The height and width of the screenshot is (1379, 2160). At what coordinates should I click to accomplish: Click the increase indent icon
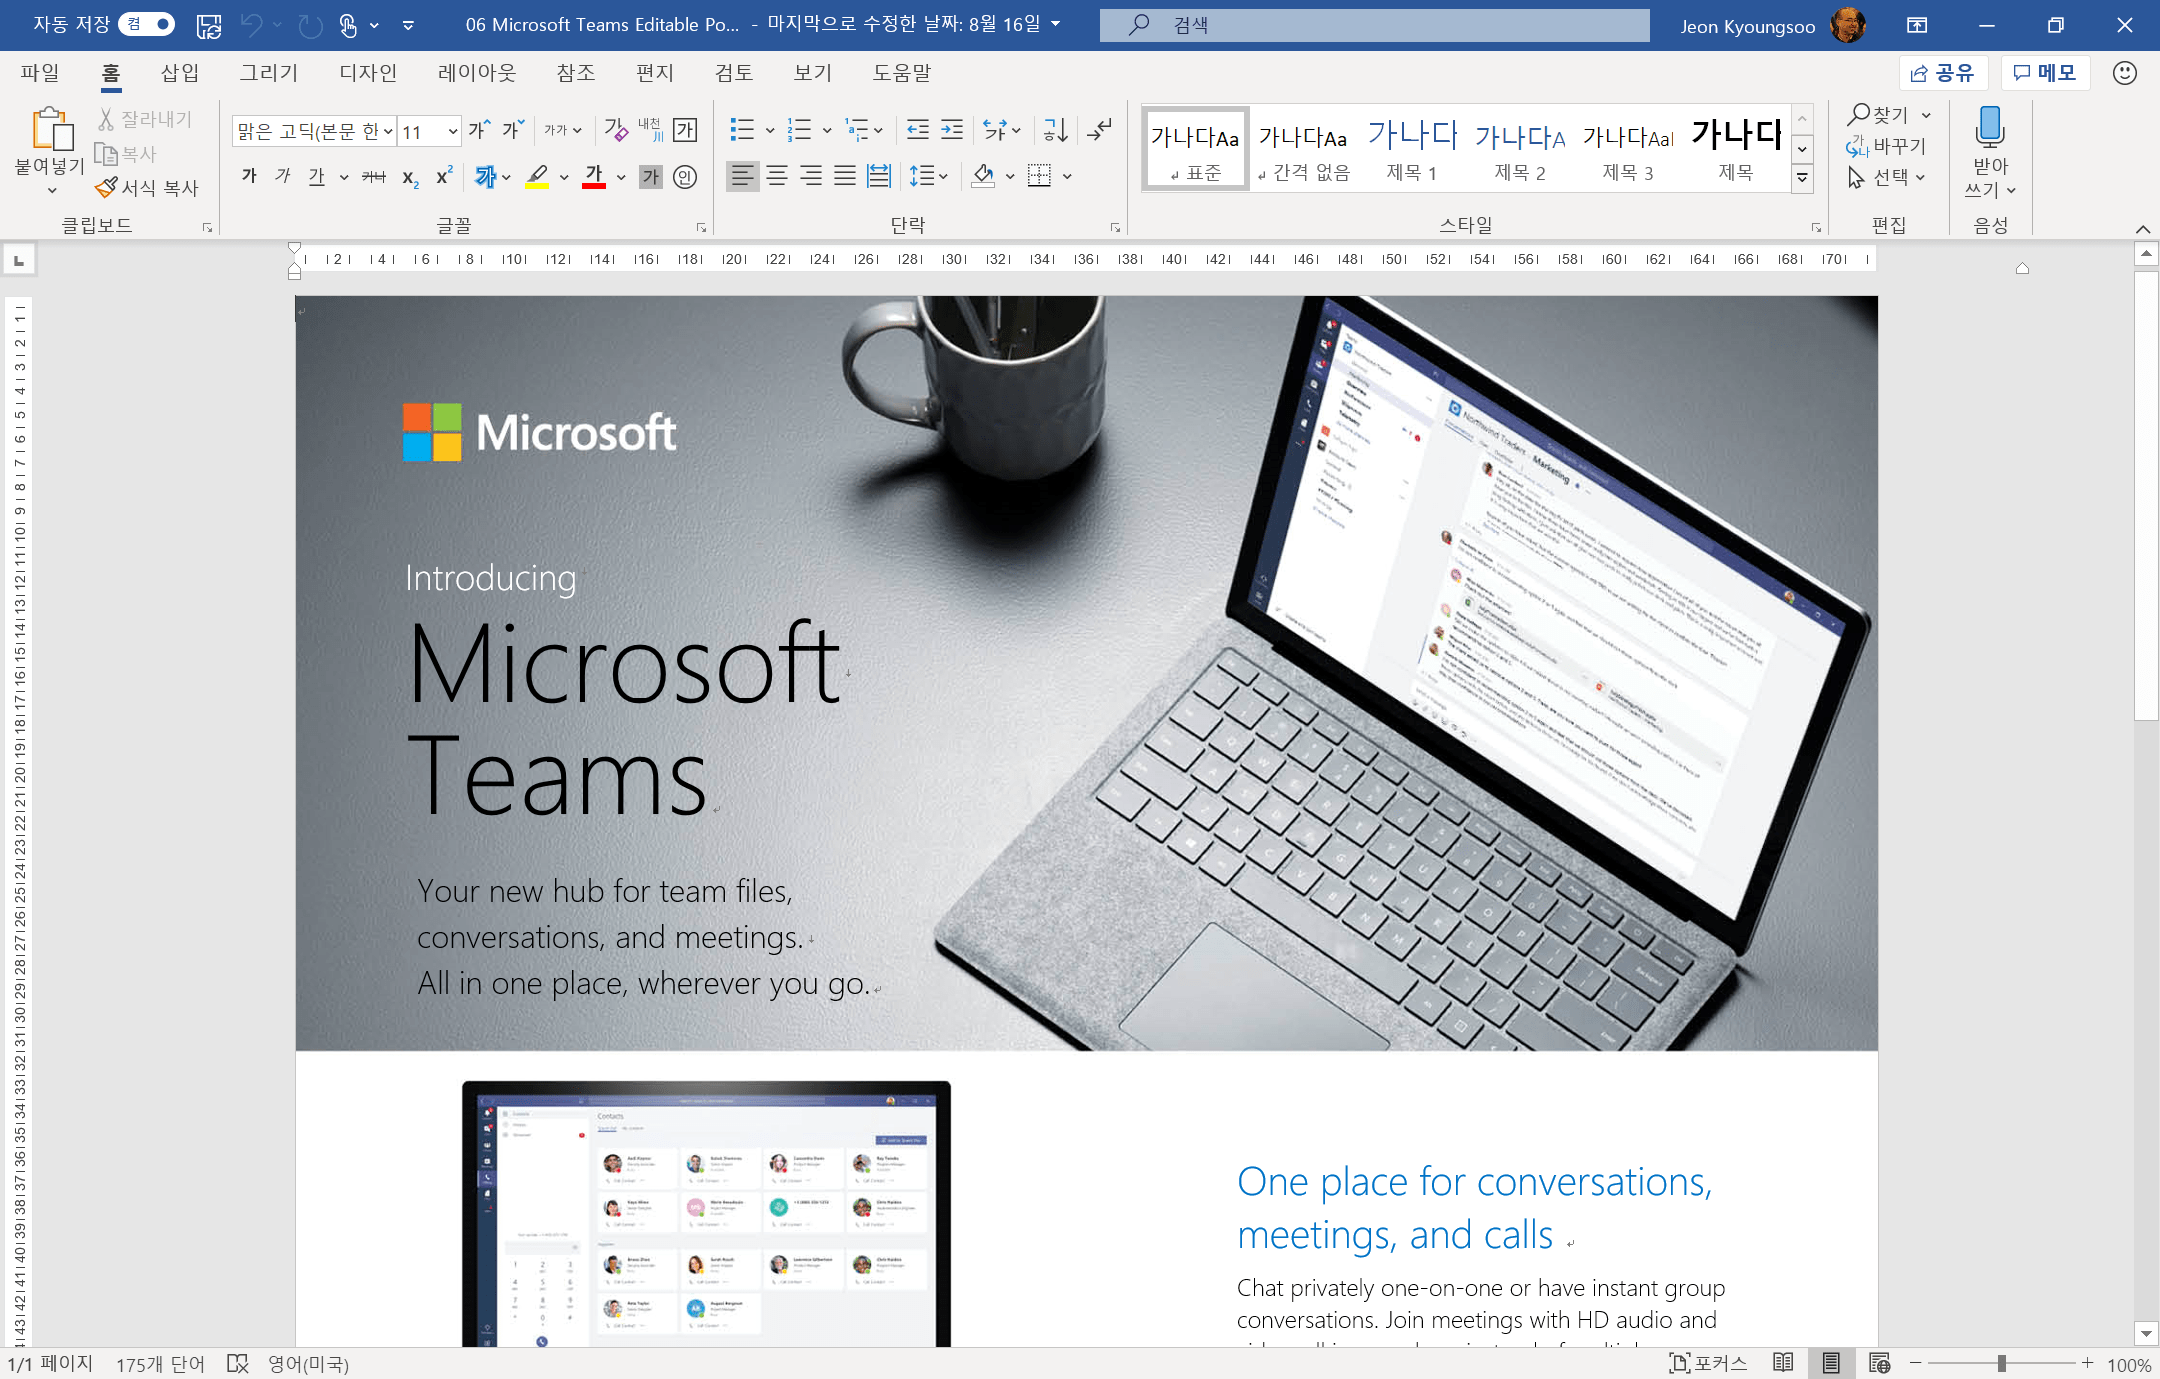952,130
